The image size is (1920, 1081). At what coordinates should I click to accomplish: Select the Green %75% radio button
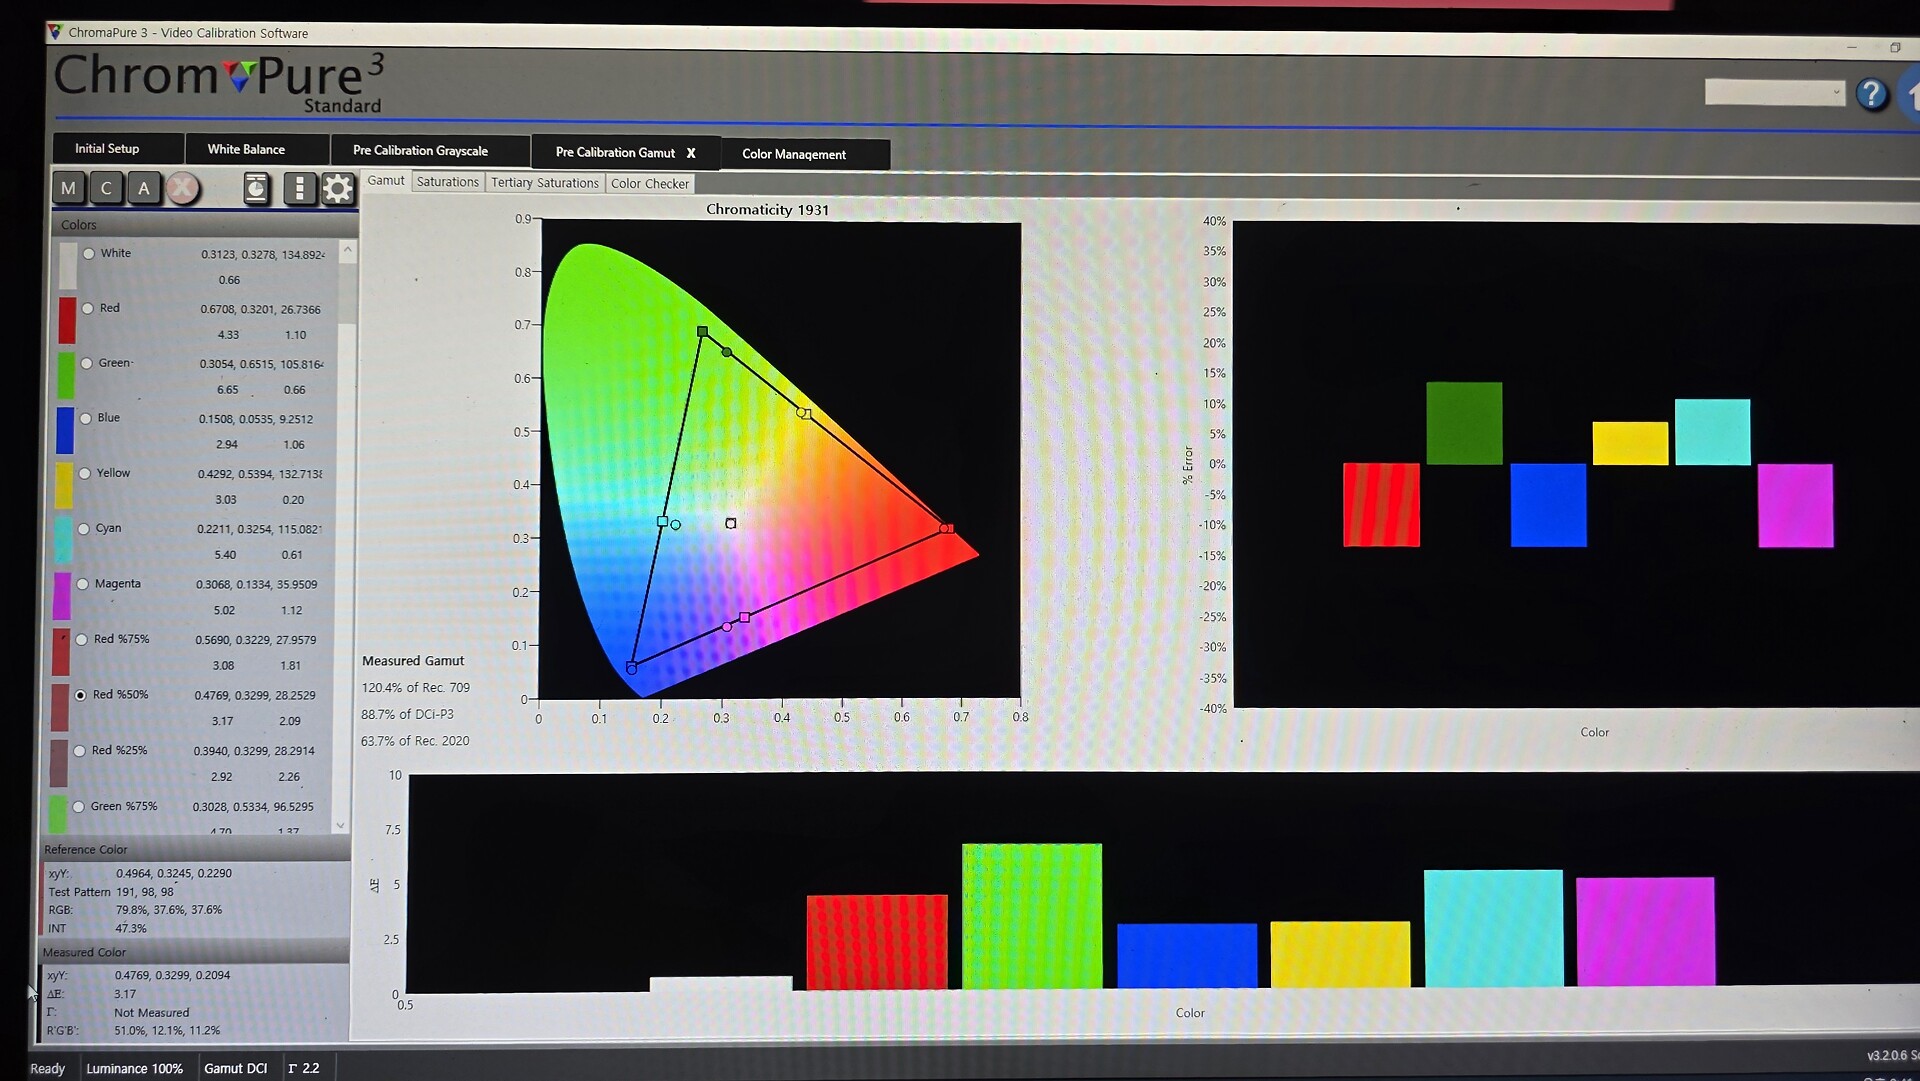click(x=79, y=807)
